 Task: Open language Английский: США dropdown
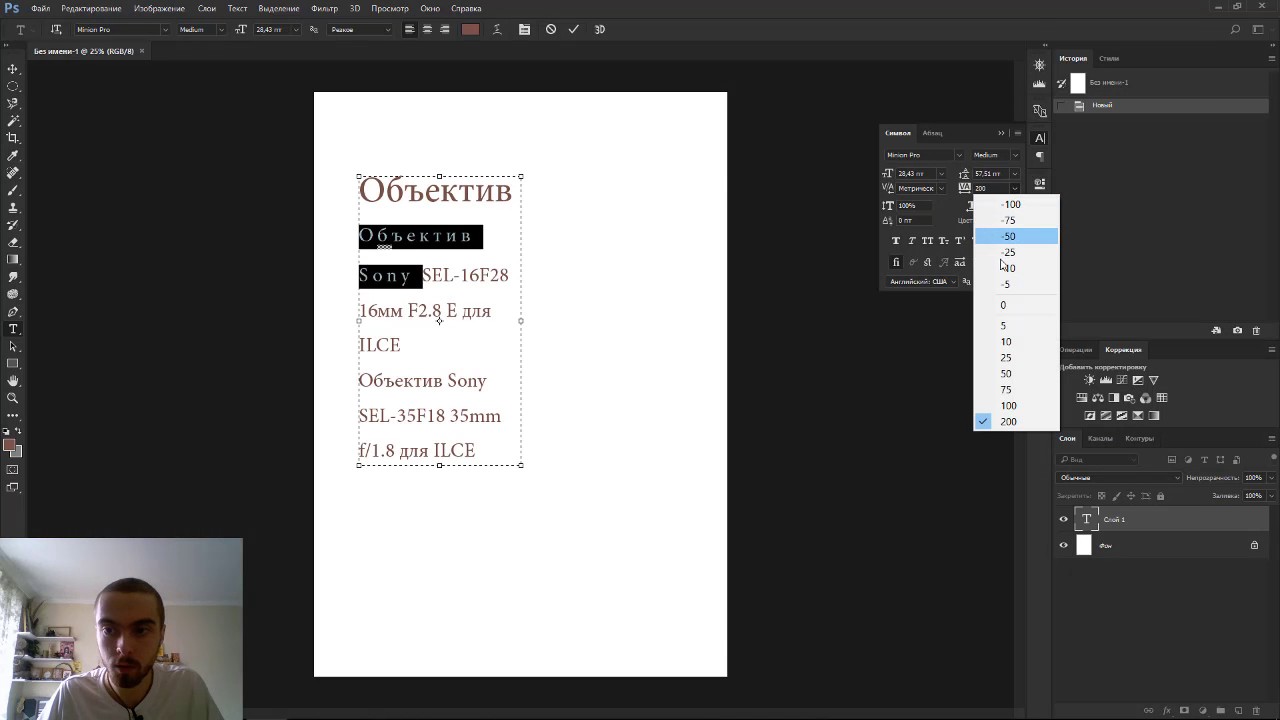923,282
